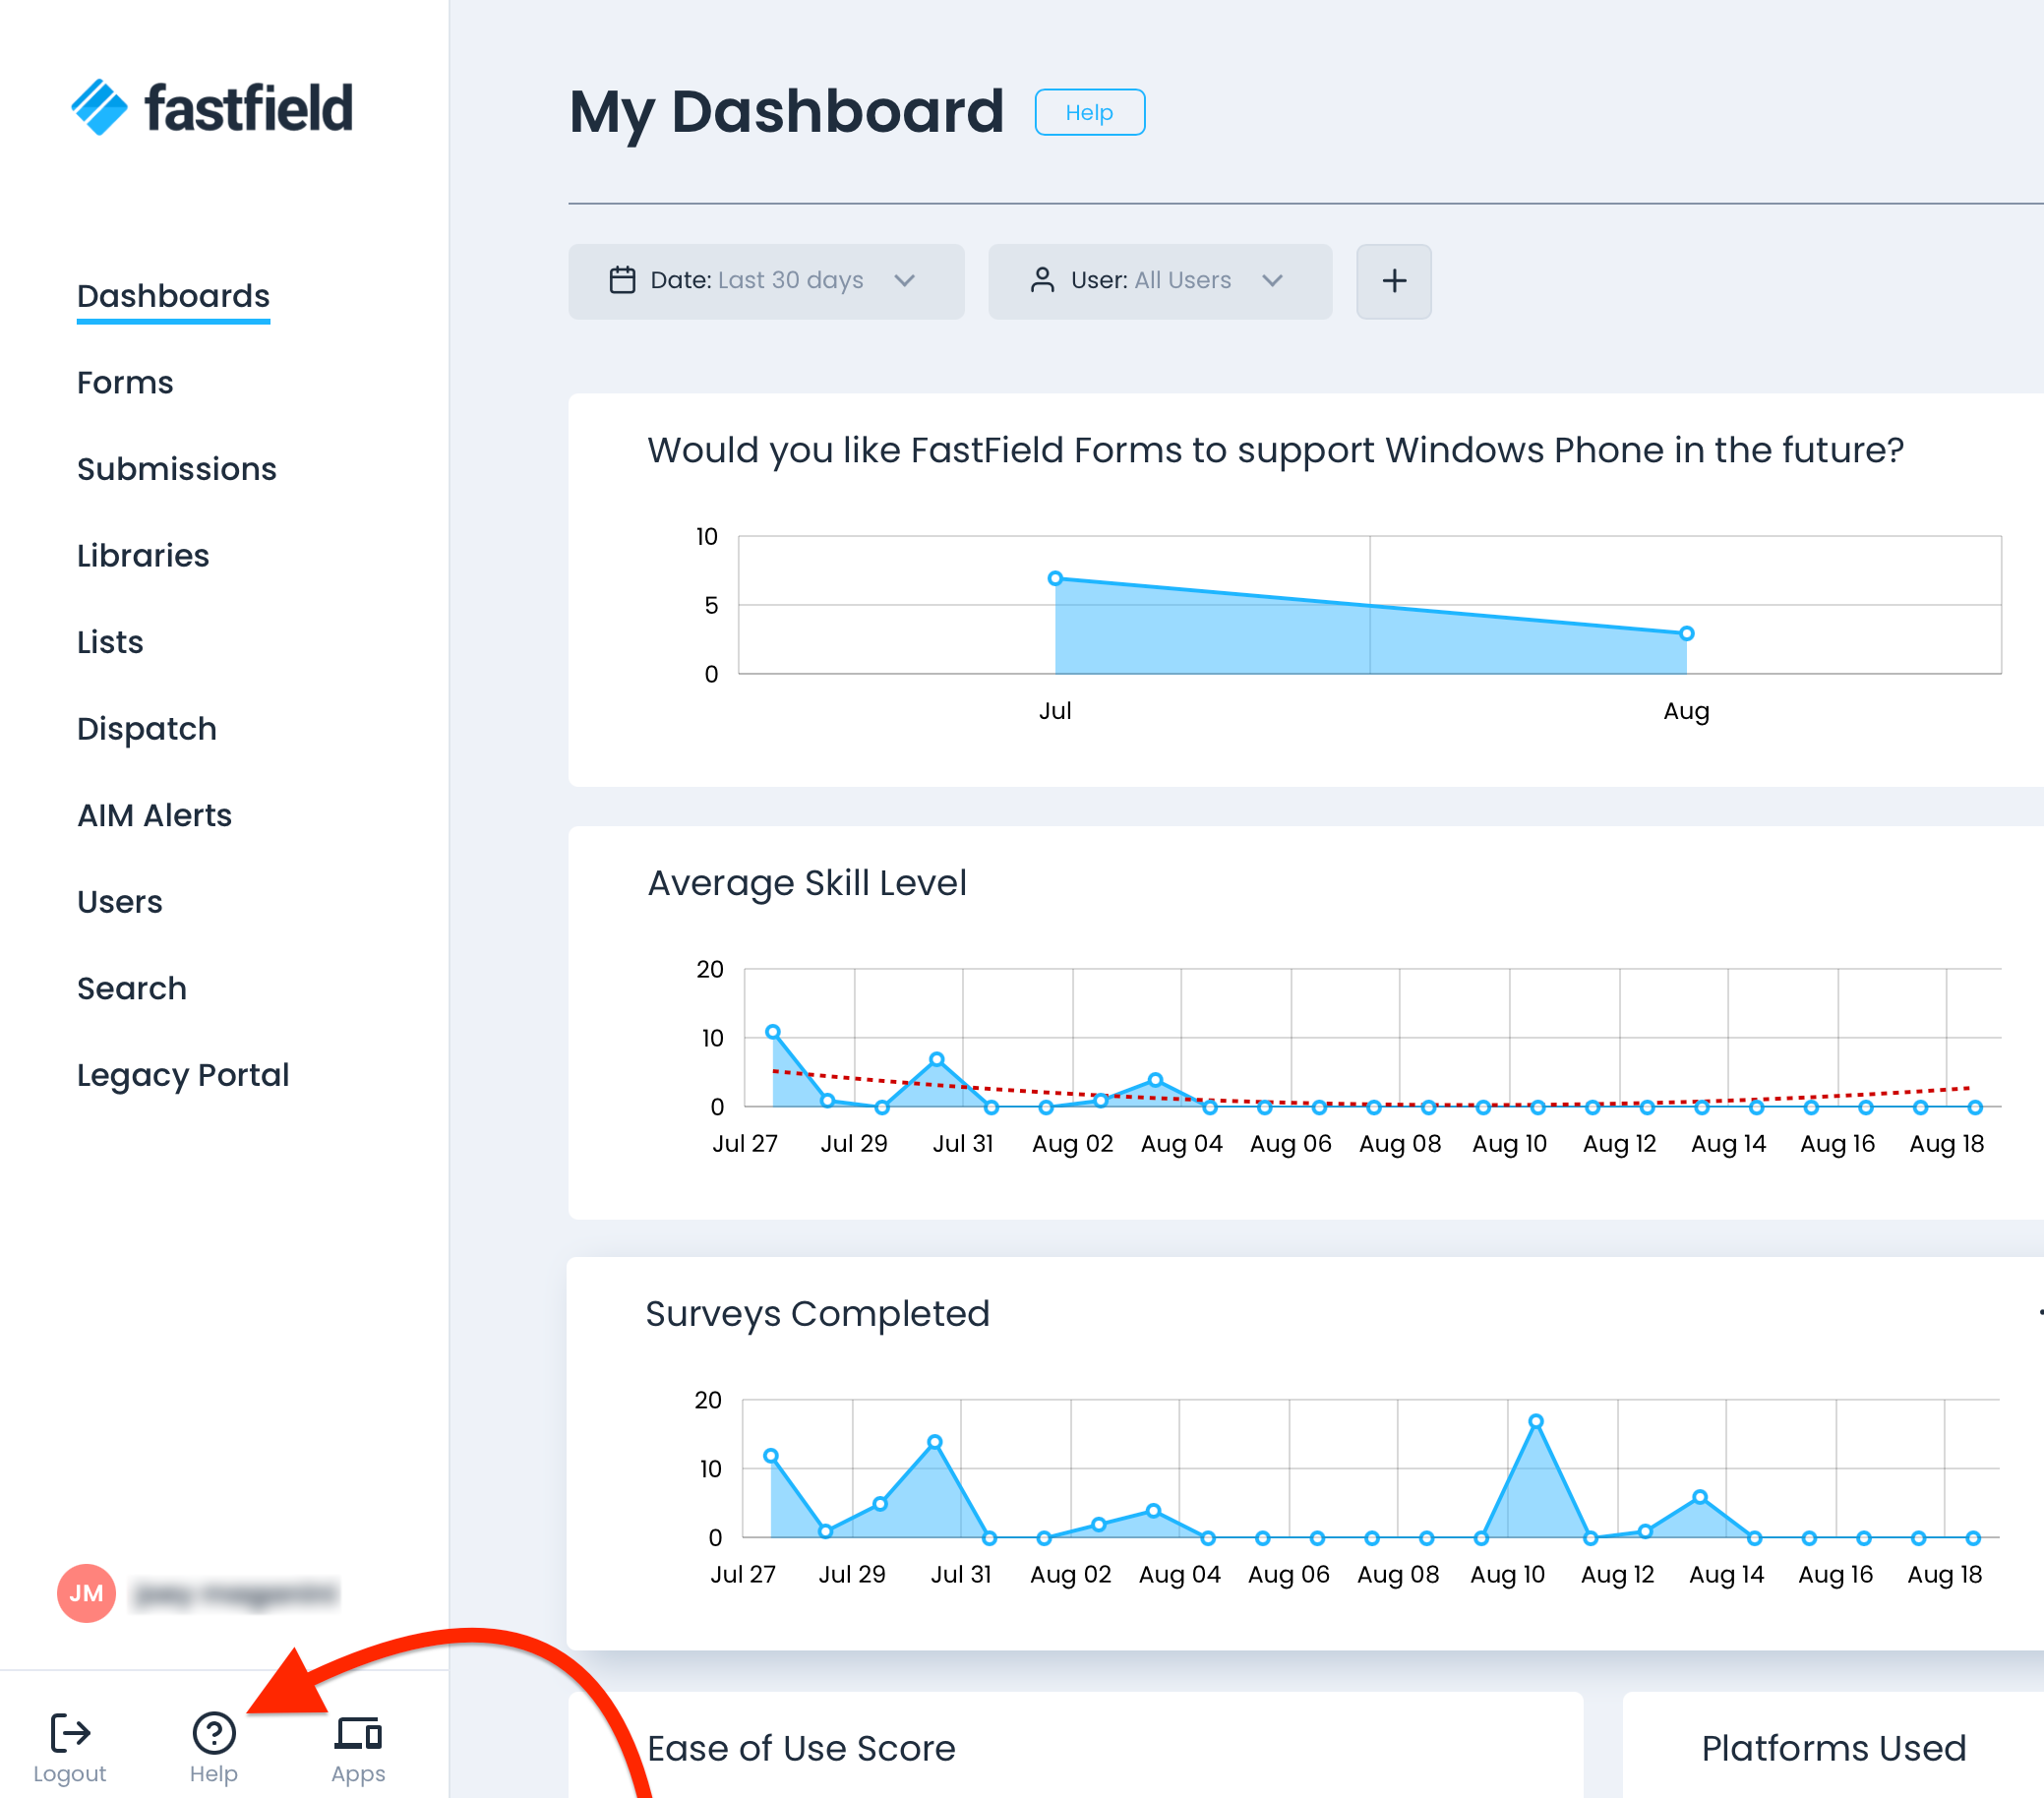Open Libraries in the sidebar
This screenshot has height=1798, width=2044.
pos(143,555)
